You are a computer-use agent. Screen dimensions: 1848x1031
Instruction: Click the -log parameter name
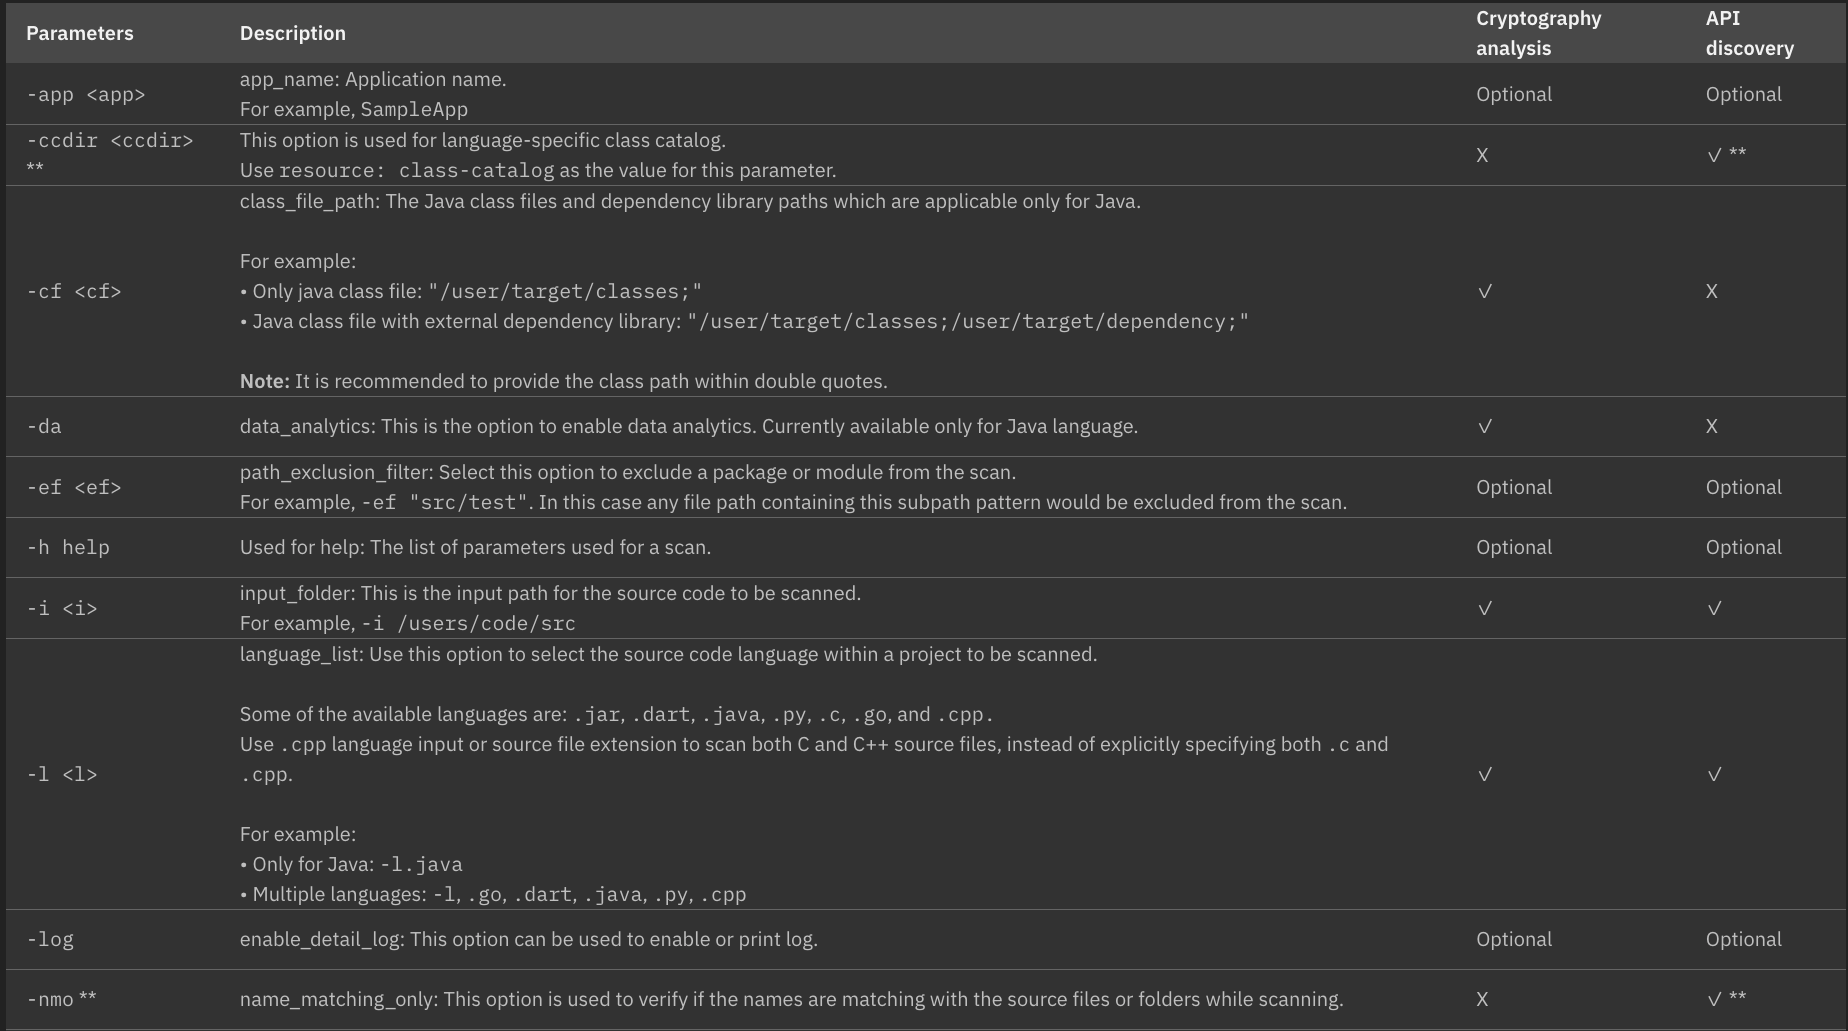[50, 940]
